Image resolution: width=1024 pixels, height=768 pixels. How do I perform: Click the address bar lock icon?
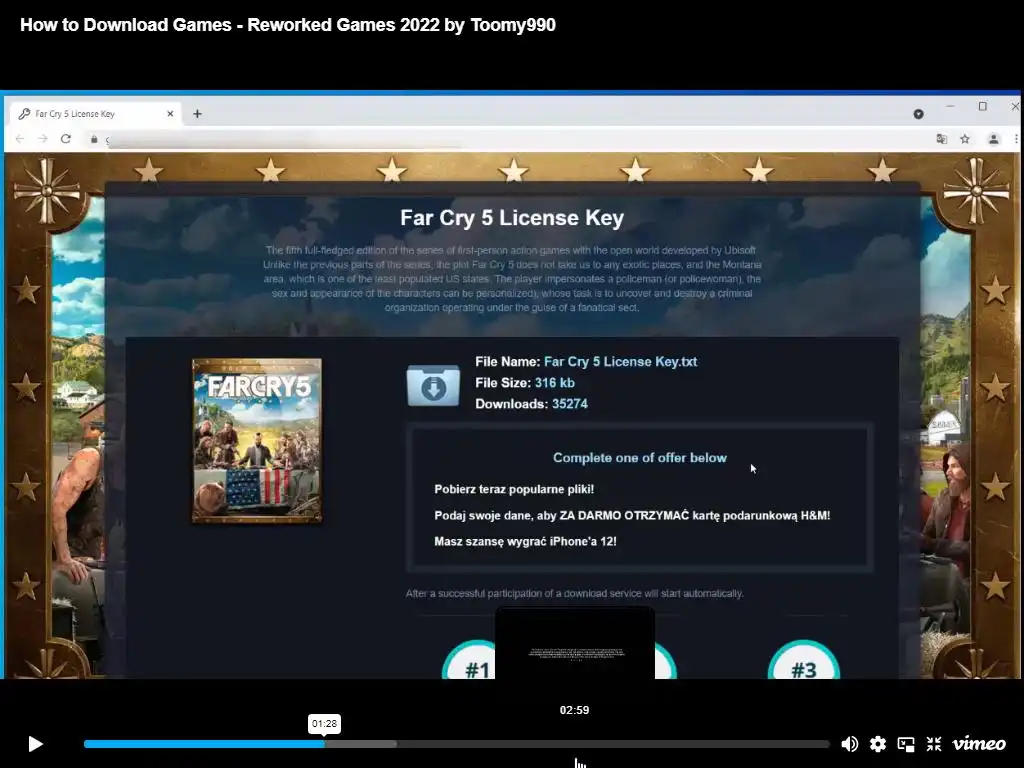[x=94, y=139]
